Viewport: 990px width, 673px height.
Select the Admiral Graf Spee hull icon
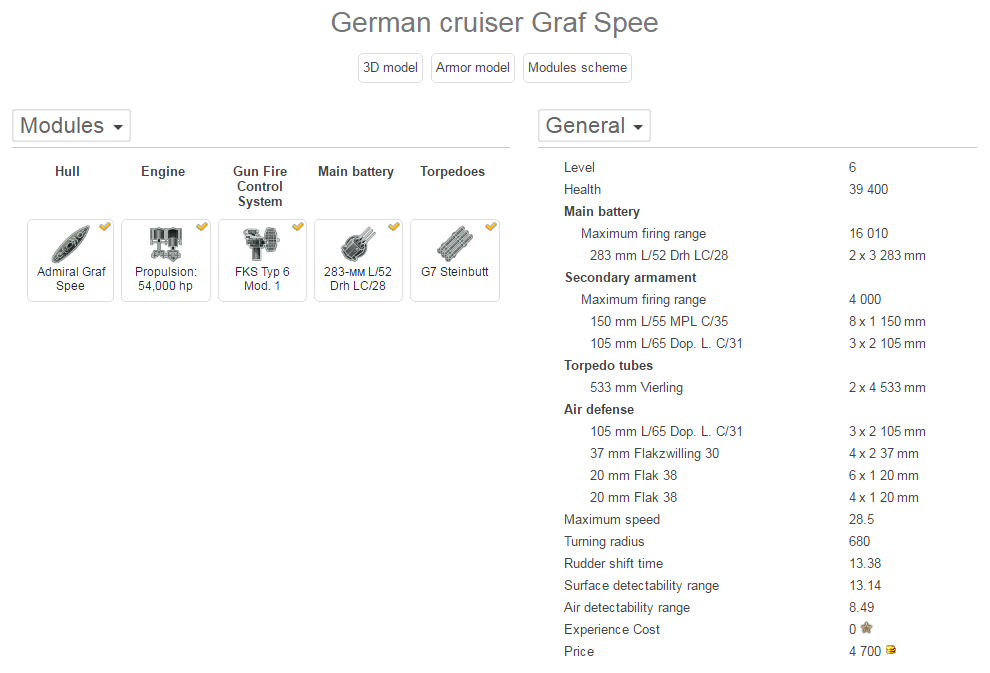coord(71,244)
